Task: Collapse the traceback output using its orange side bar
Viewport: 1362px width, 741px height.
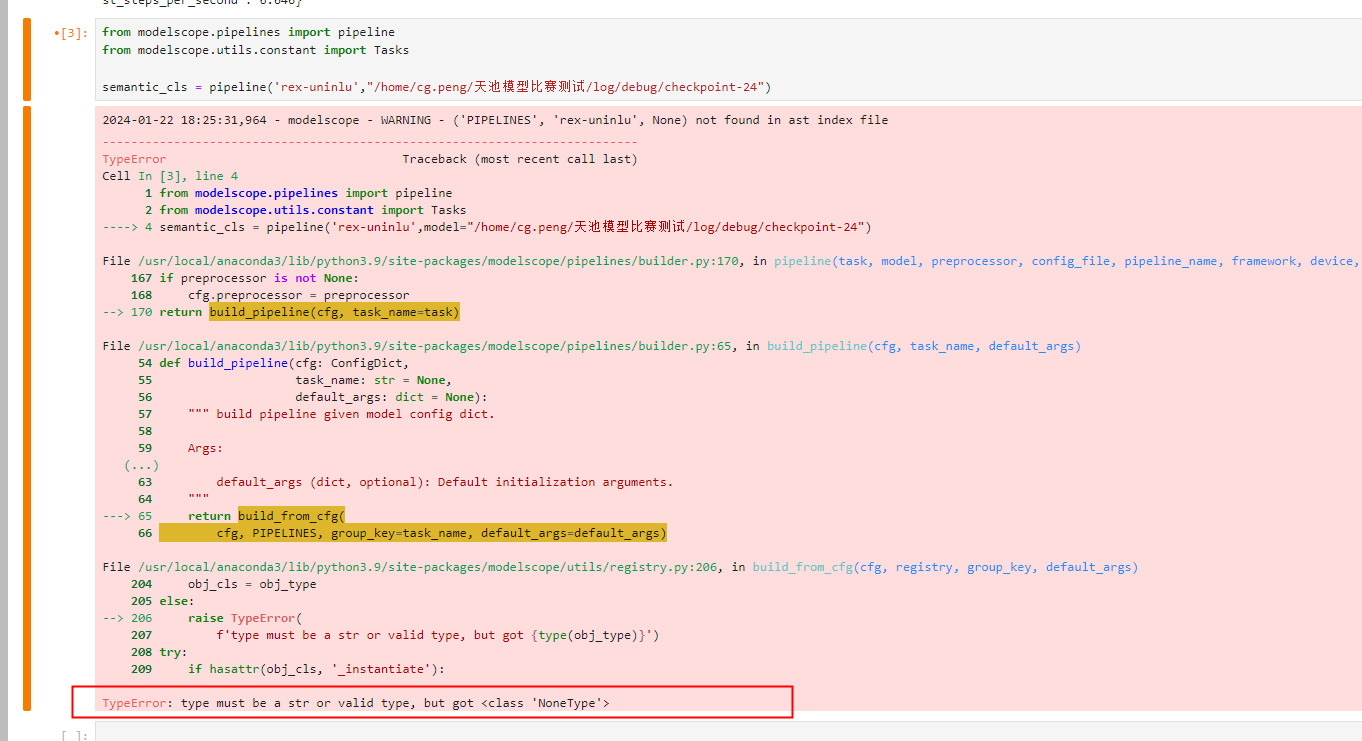Action: click(x=27, y=408)
